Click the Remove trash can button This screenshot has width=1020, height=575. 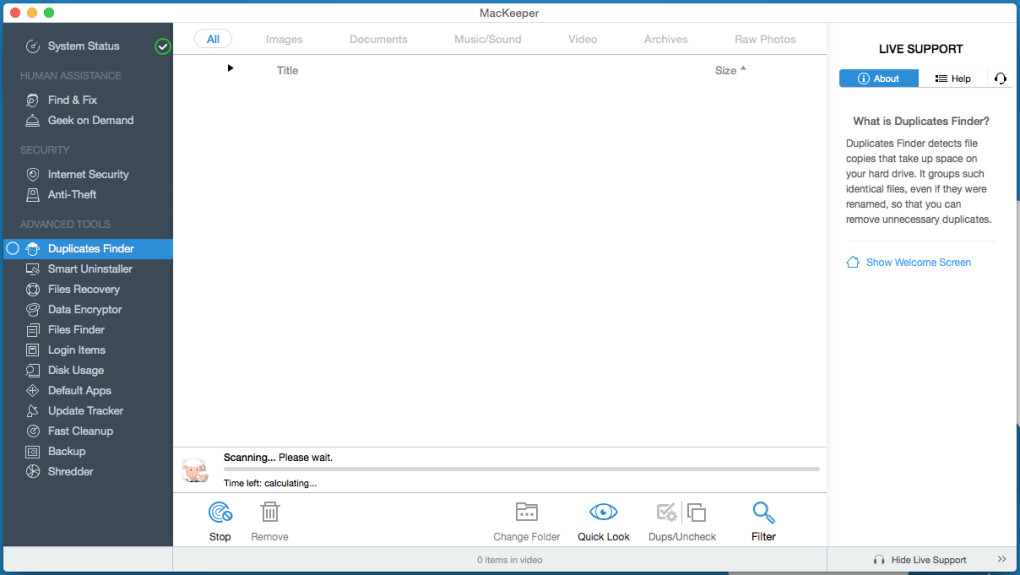[x=269, y=521]
